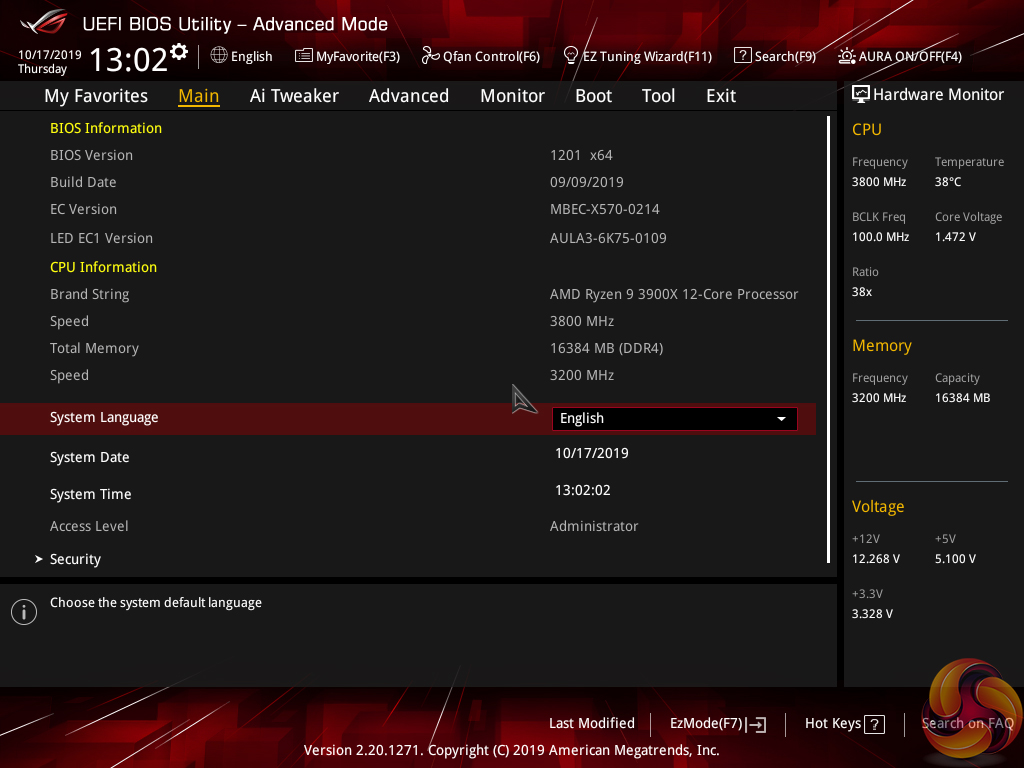Switch to the Boot tab
The height and width of the screenshot is (768, 1024).
(x=593, y=96)
